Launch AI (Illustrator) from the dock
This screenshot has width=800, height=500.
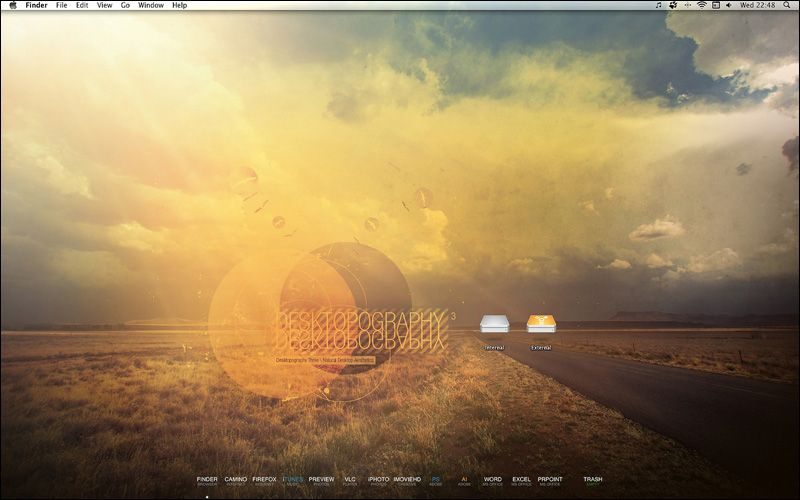tap(464, 481)
